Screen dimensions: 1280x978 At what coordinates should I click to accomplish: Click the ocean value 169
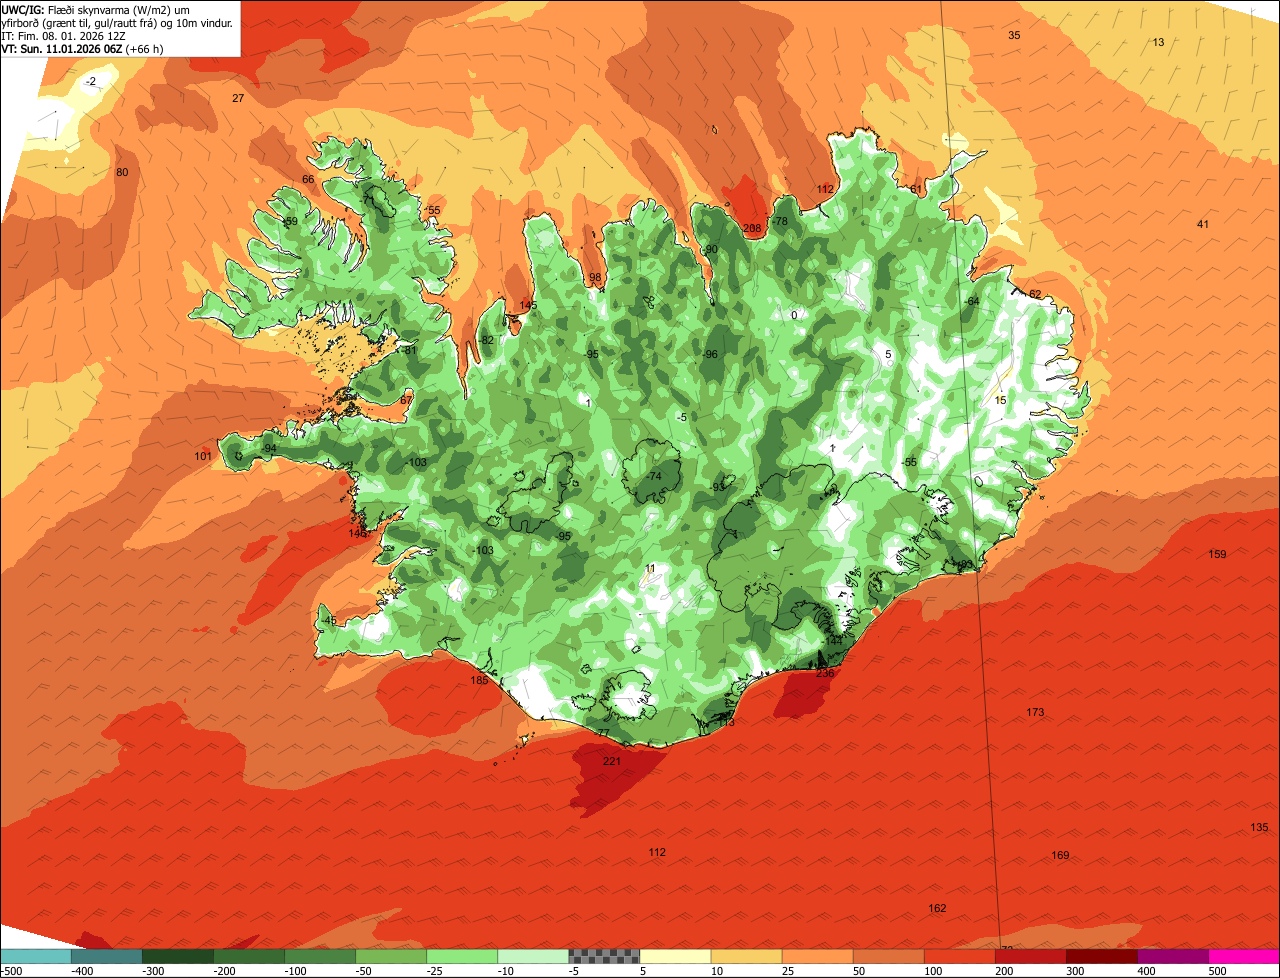pyautogui.click(x=1060, y=855)
